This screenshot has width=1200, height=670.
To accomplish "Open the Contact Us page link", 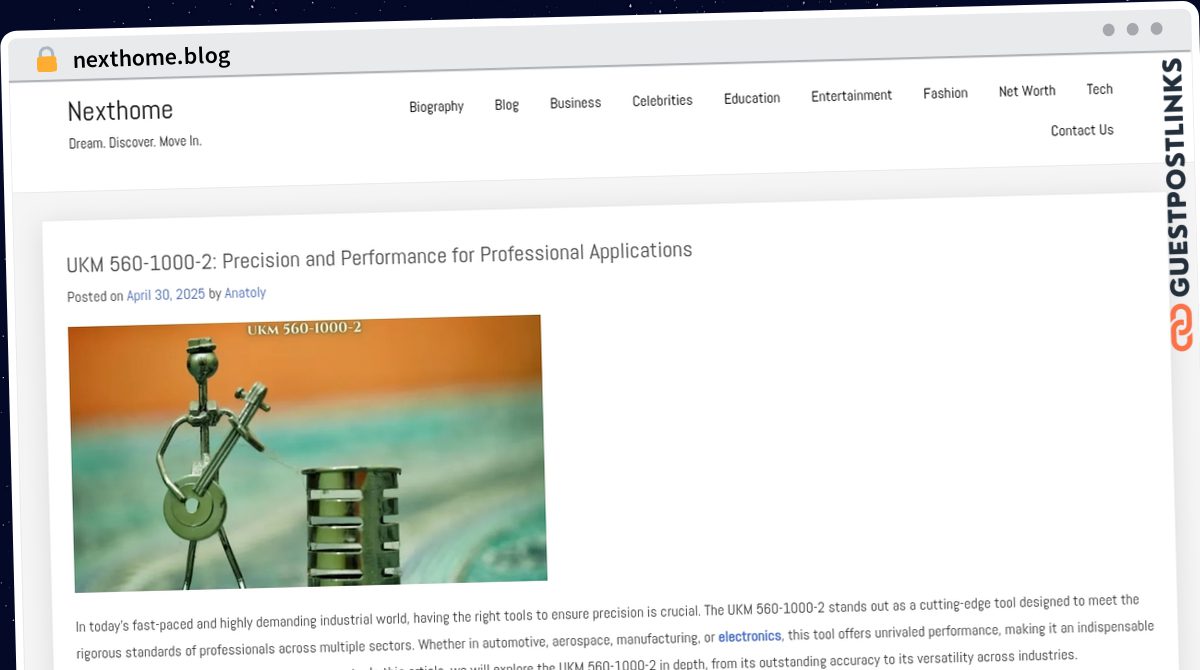I will (1082, 130).
